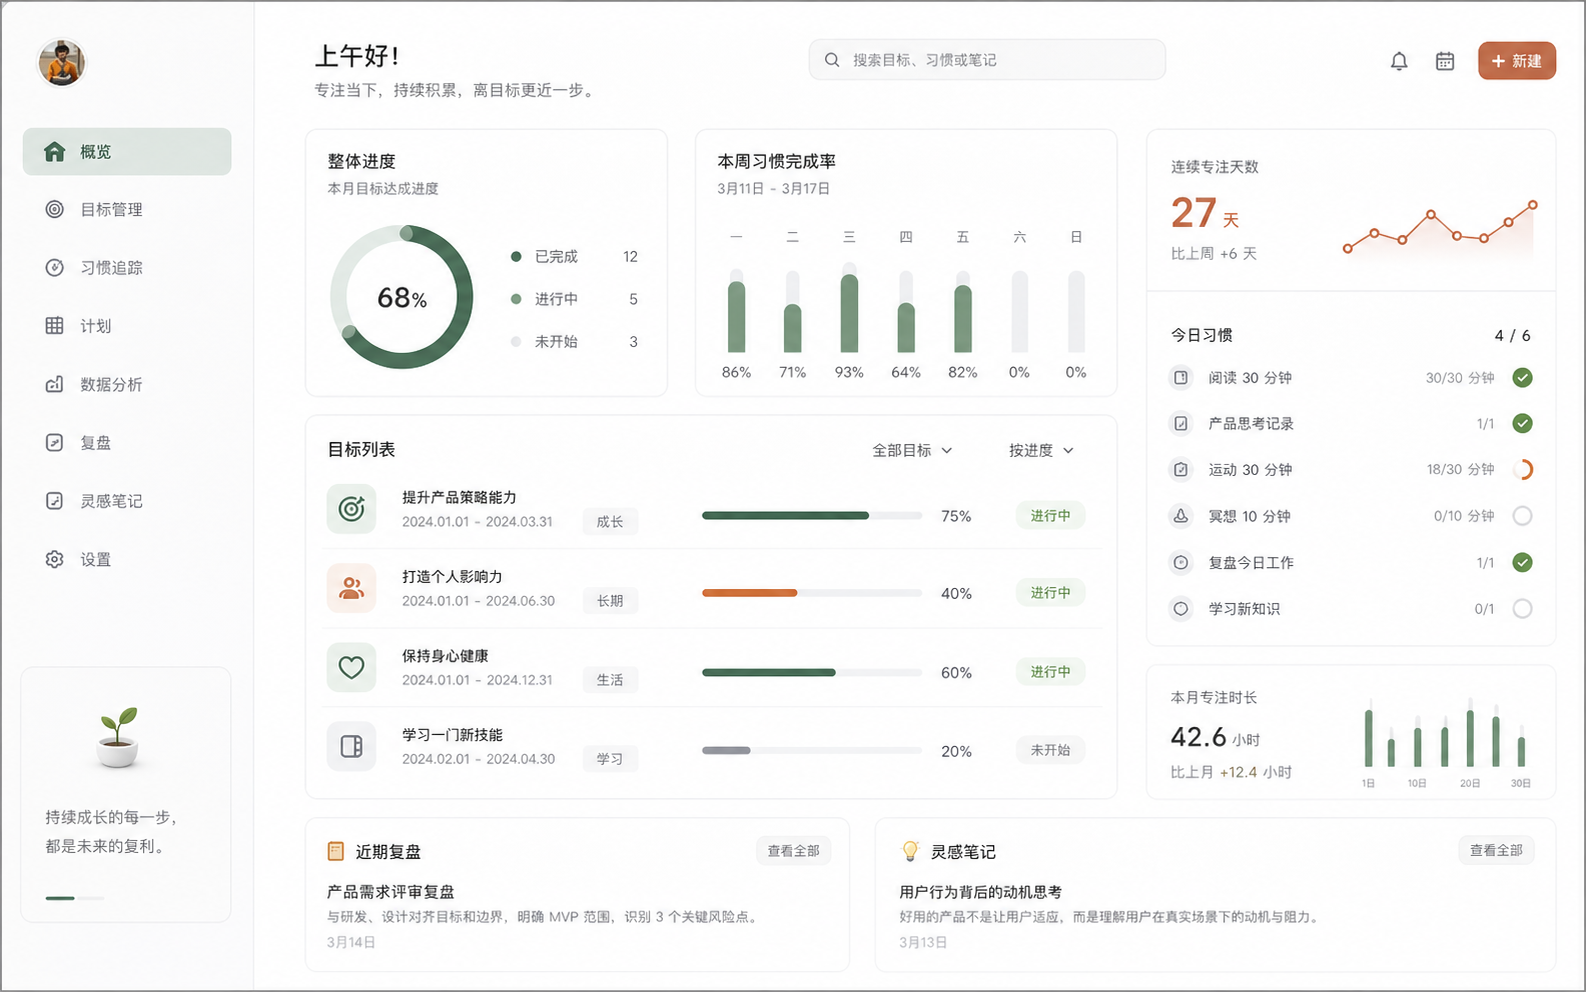Click the notebook icon beside 近期复盘

point(336,851)
